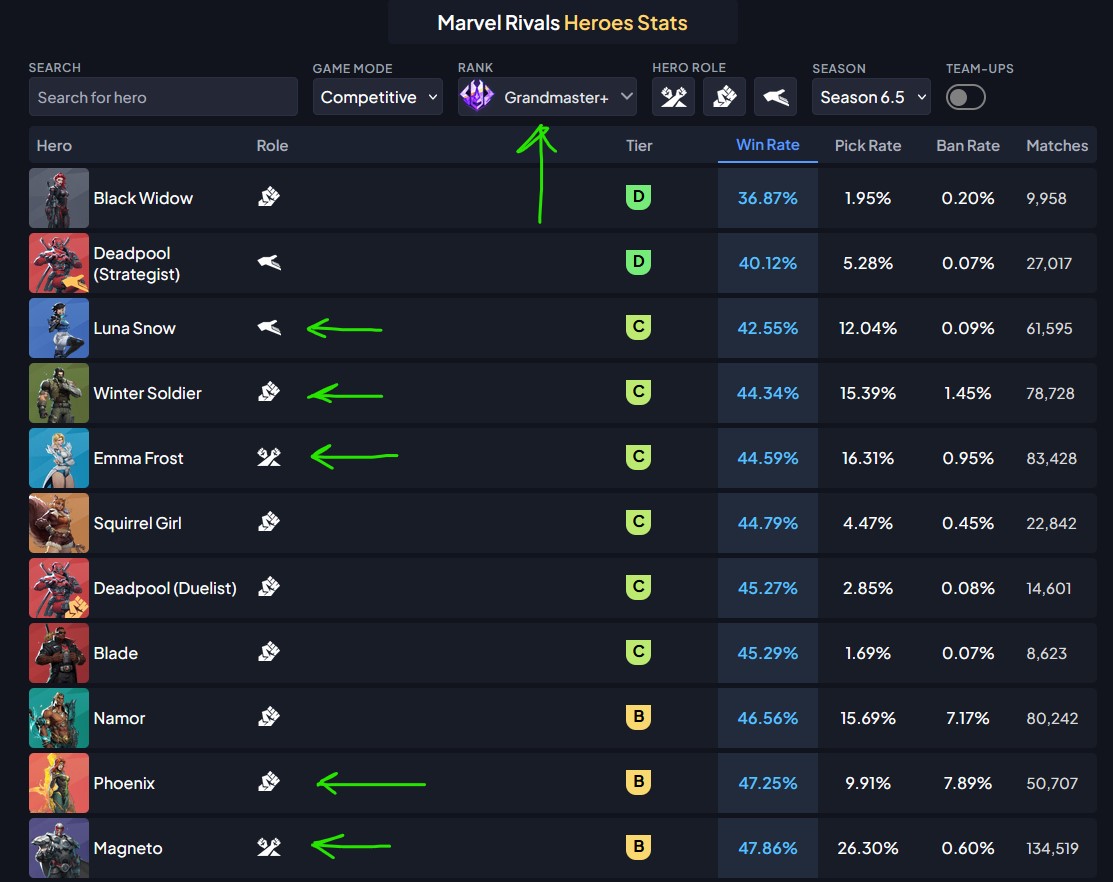The height and width of the screenshot is (882, 1113).
Task: Click Phoenix's Duelist role icon
Action: point(269,782)
